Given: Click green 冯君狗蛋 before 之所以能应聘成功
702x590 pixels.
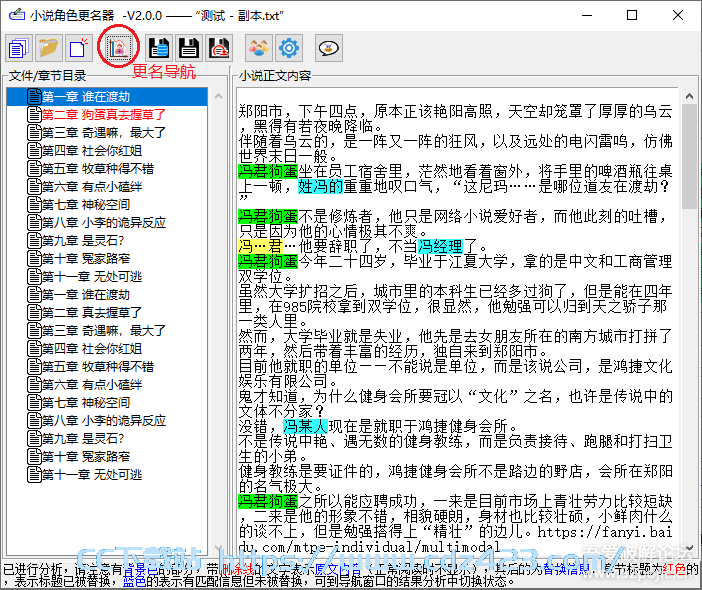Looking at the screenshot, I should point(268,501).
